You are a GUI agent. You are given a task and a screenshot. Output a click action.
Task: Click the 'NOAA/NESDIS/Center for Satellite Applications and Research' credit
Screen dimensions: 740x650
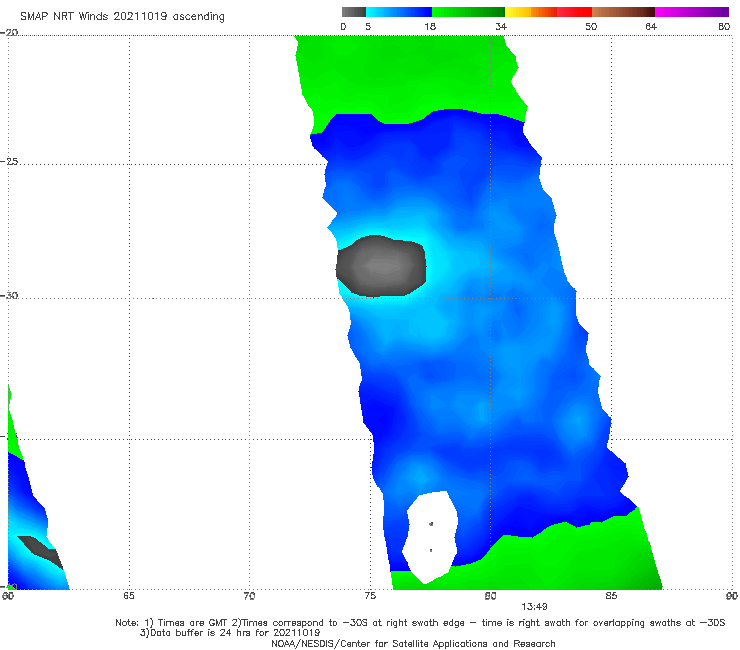click(x=413, y=643)
